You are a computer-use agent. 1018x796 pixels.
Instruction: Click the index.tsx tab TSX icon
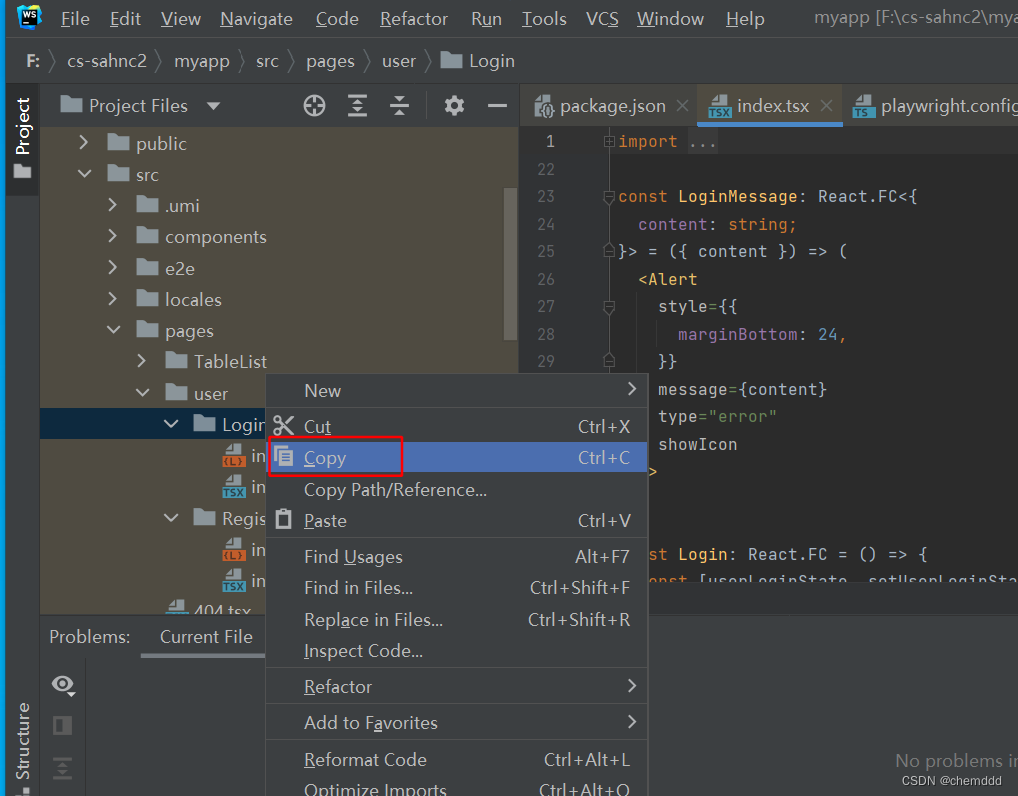719,106
